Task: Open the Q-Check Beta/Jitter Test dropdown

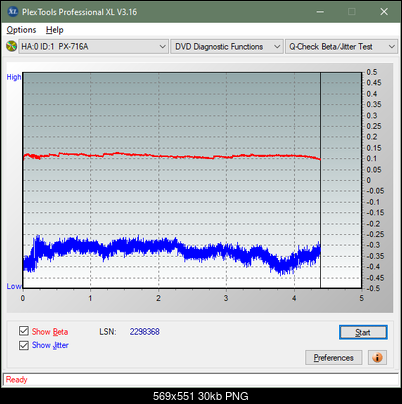Action: (x=341, y=47)
